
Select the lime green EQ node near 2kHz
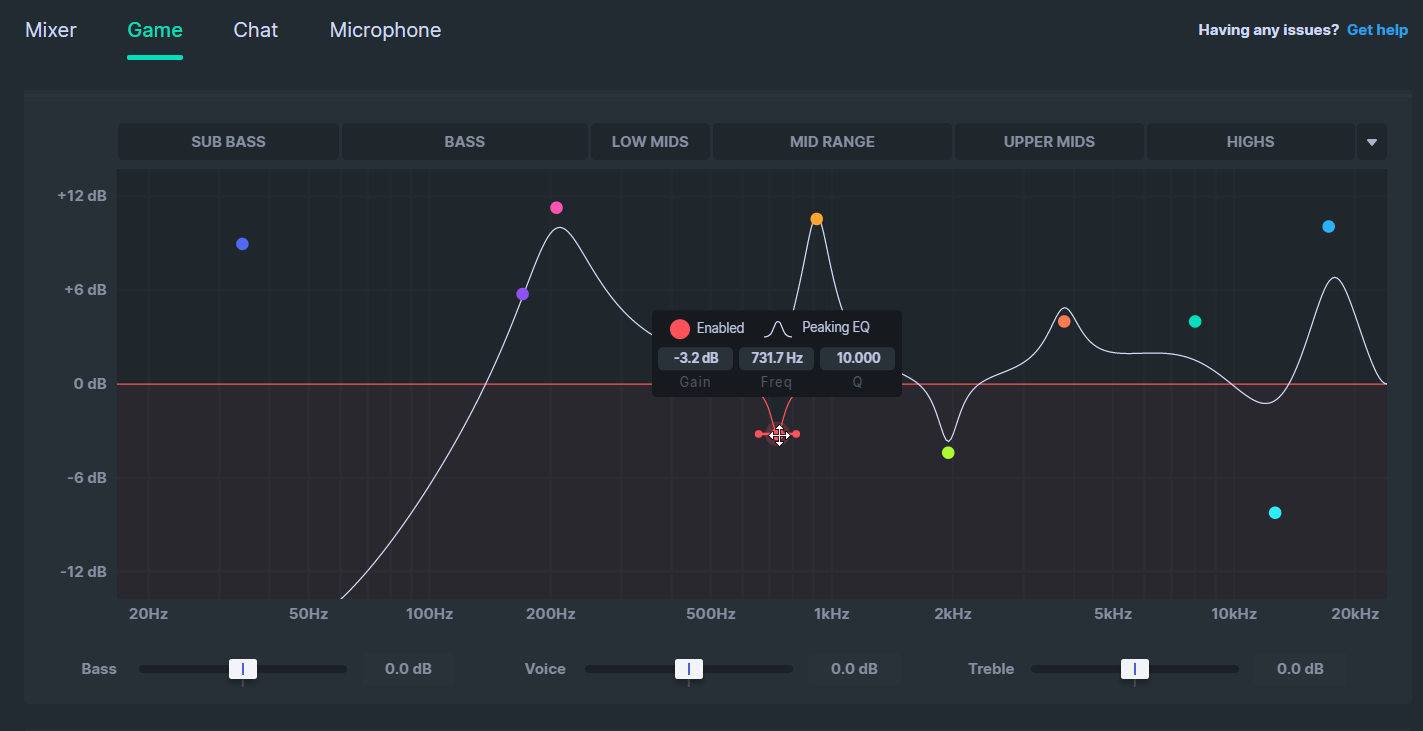[948, 453]
